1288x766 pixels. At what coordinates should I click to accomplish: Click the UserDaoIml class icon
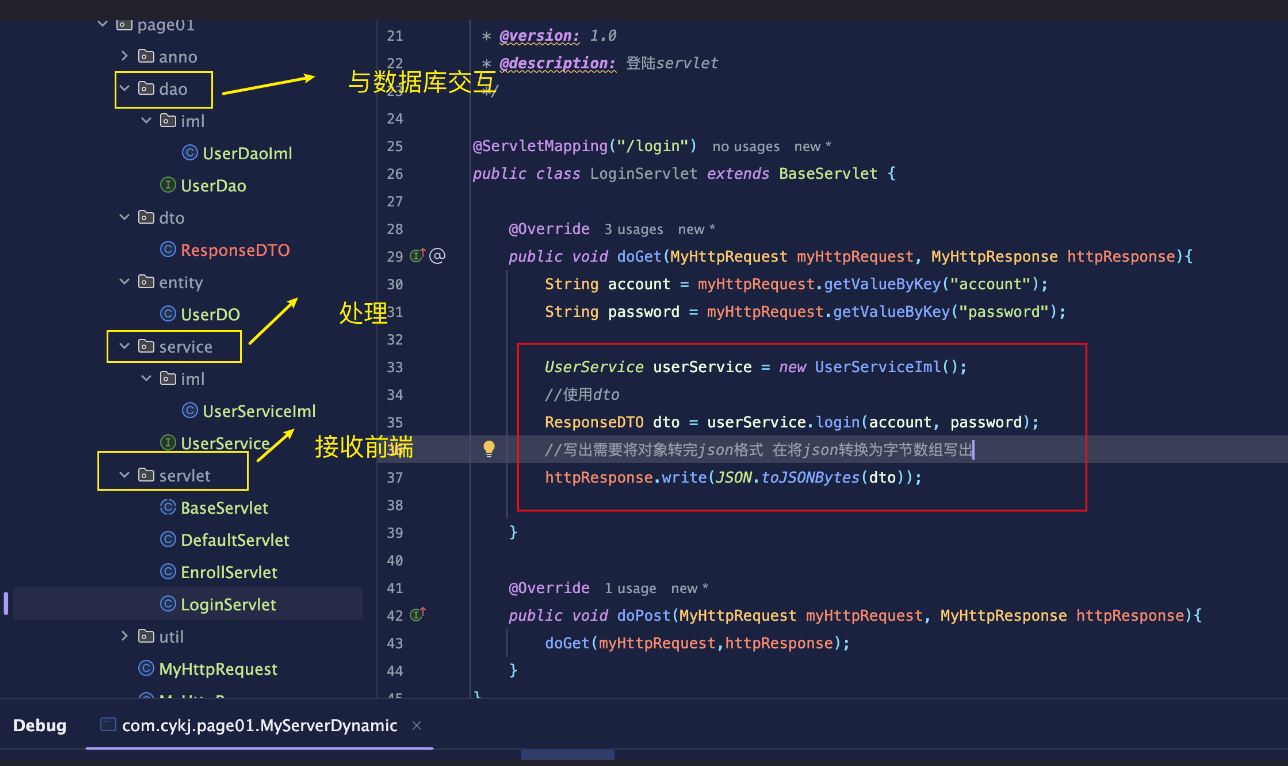pyautogui.click(x=190, y=153)
